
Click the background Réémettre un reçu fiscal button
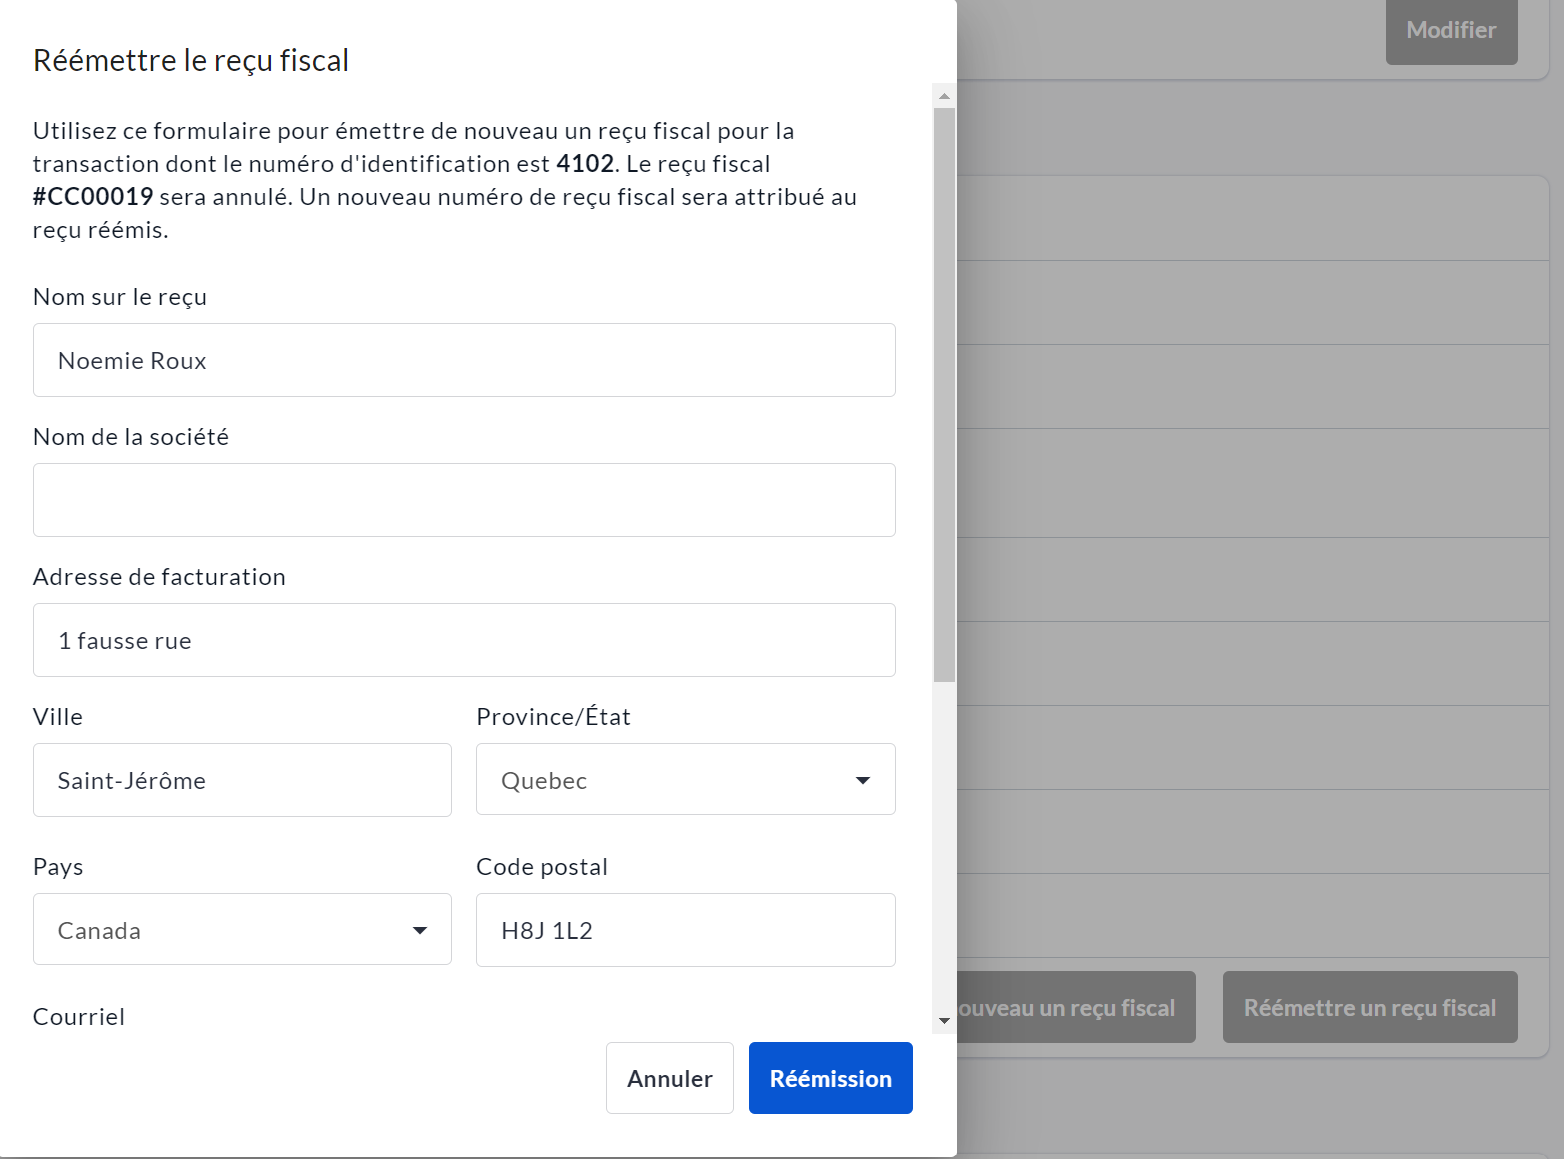pos(1369,1007)
